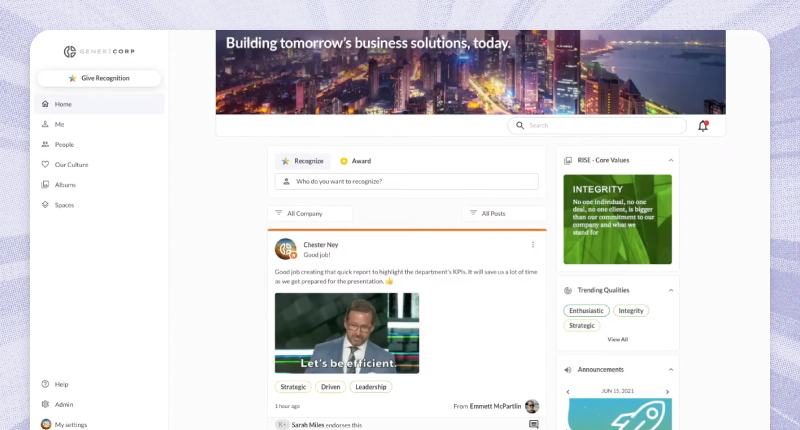Open My settings

(x=71, y=424)
